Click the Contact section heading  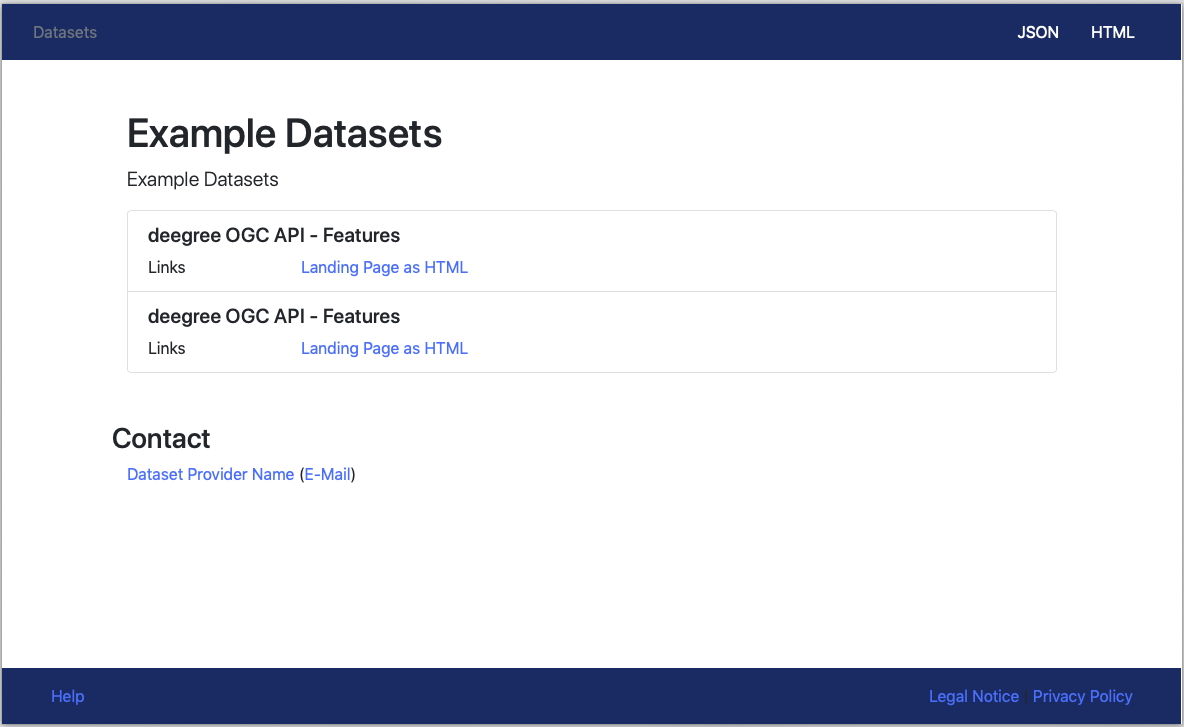[161, 438]
